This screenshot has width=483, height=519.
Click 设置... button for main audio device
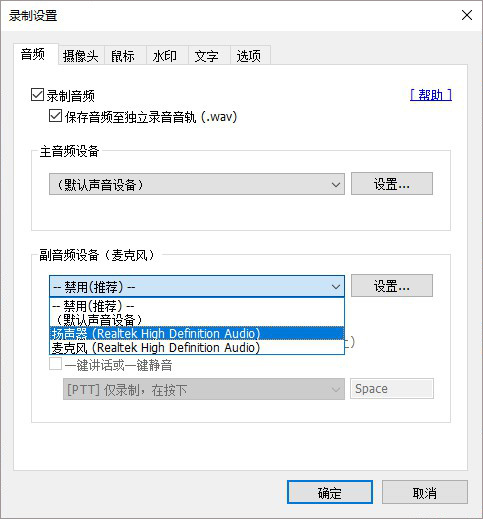click(x=392, y=184)
